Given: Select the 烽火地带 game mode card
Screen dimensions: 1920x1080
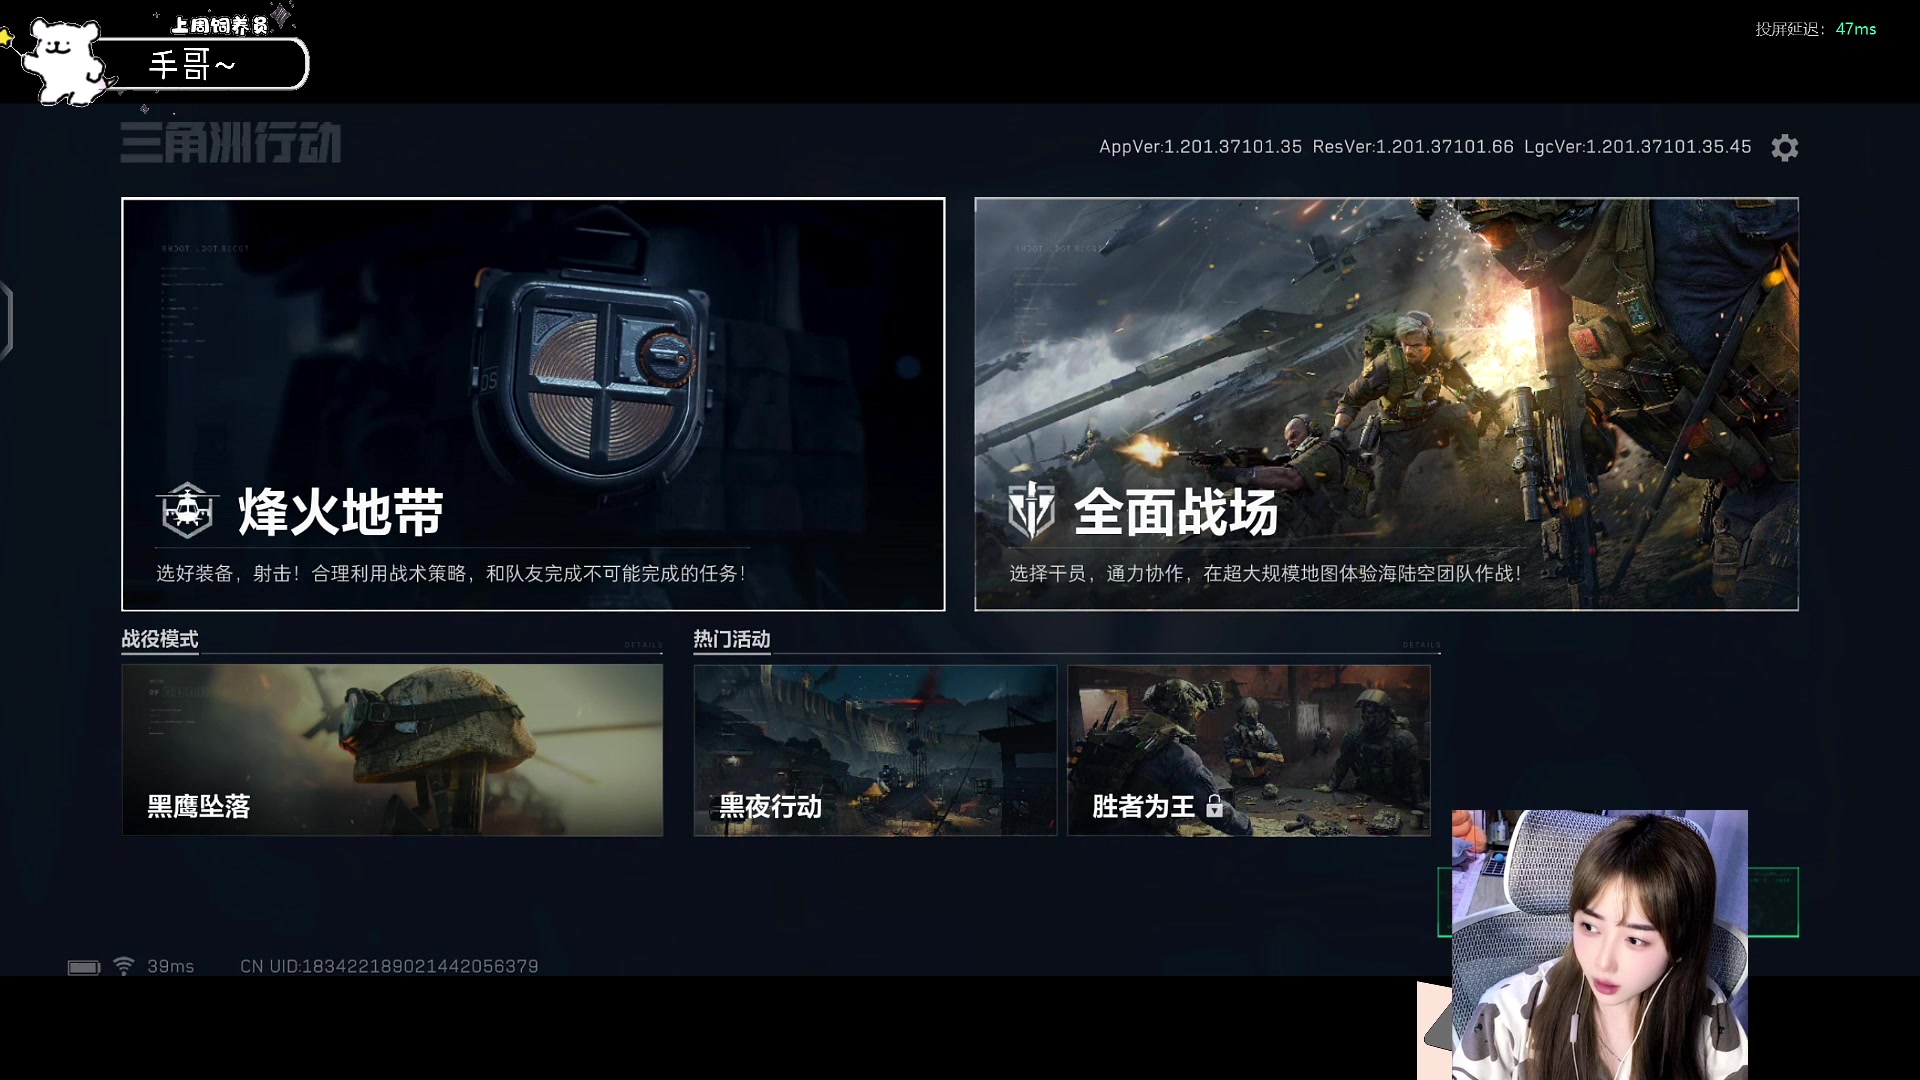Looking at the screenshot, I should [533, 404].
